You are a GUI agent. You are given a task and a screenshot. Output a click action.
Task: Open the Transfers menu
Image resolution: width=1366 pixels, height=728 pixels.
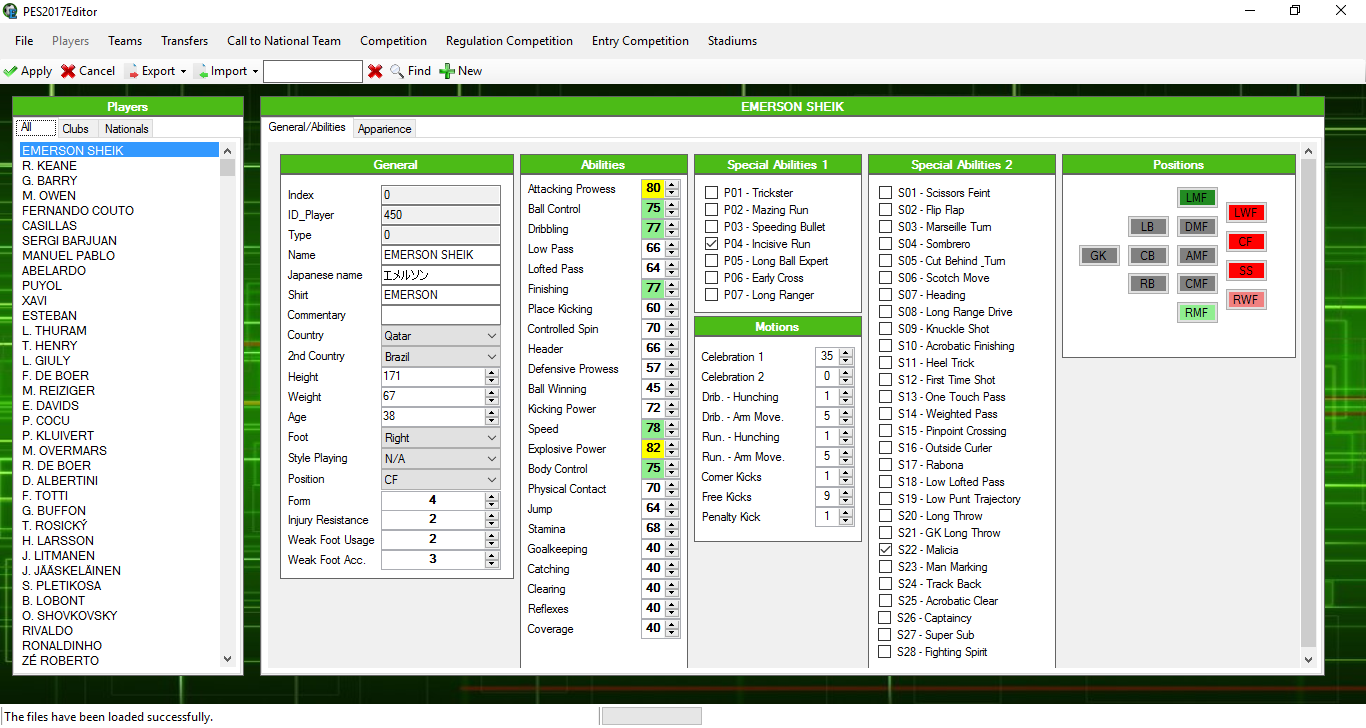(x=184, y=41)
